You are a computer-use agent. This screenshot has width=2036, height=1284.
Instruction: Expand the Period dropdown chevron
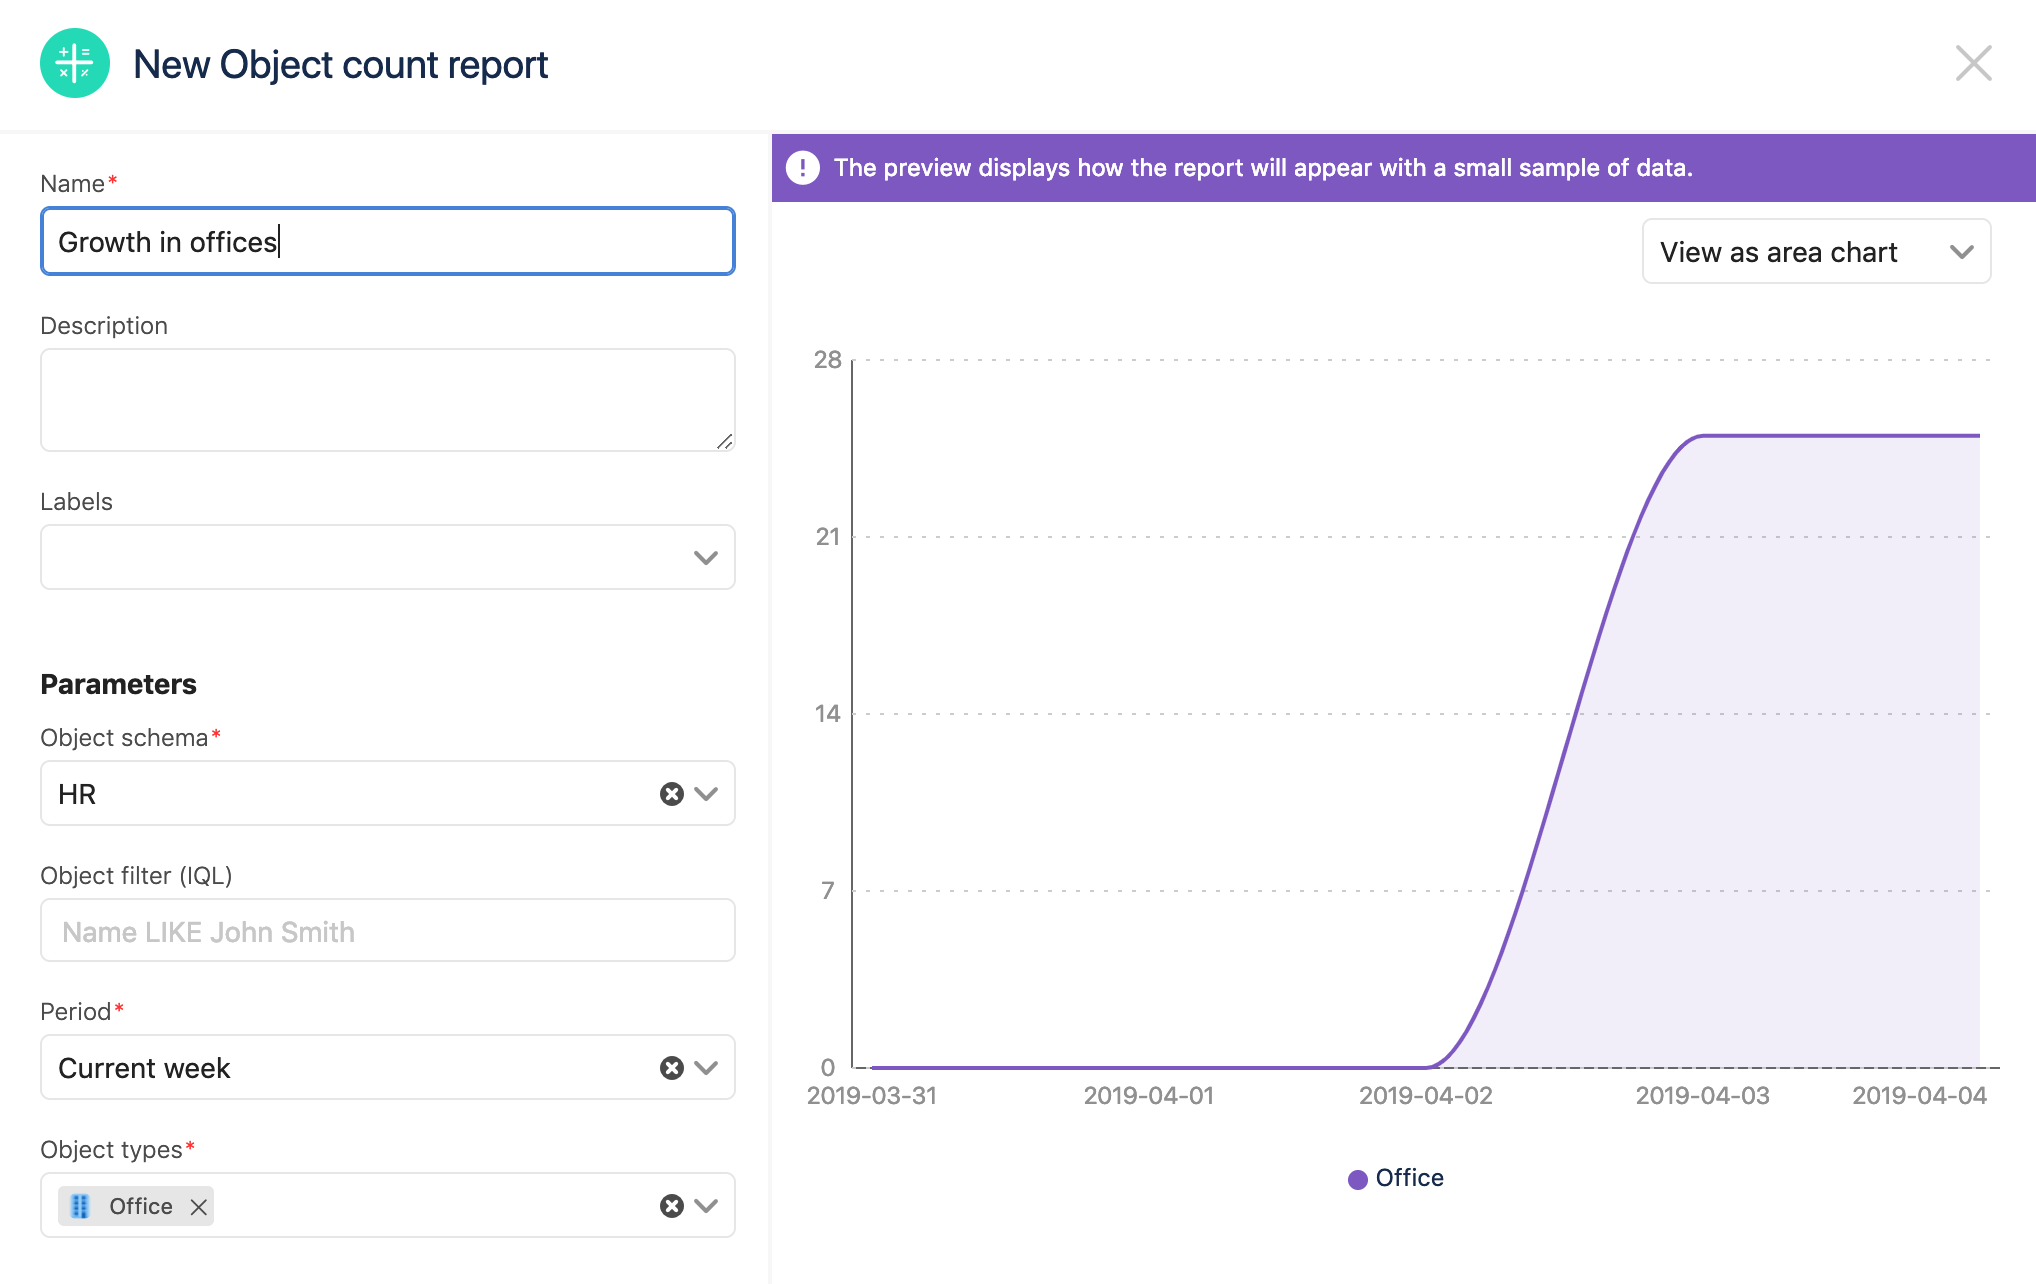pos(706,1068)
